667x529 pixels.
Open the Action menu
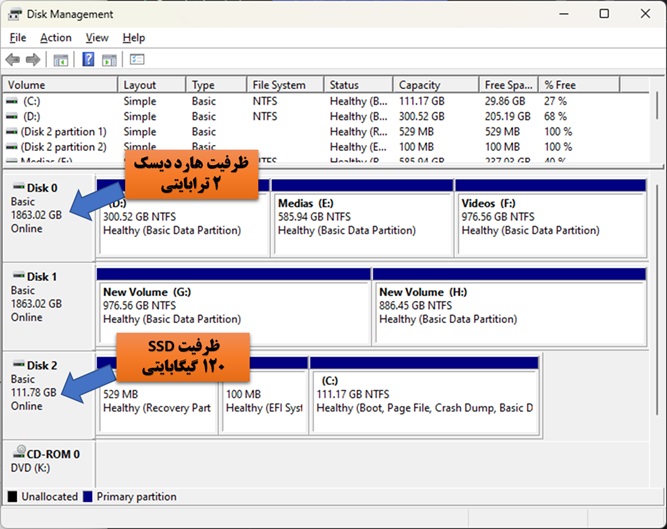coord(56,38)
